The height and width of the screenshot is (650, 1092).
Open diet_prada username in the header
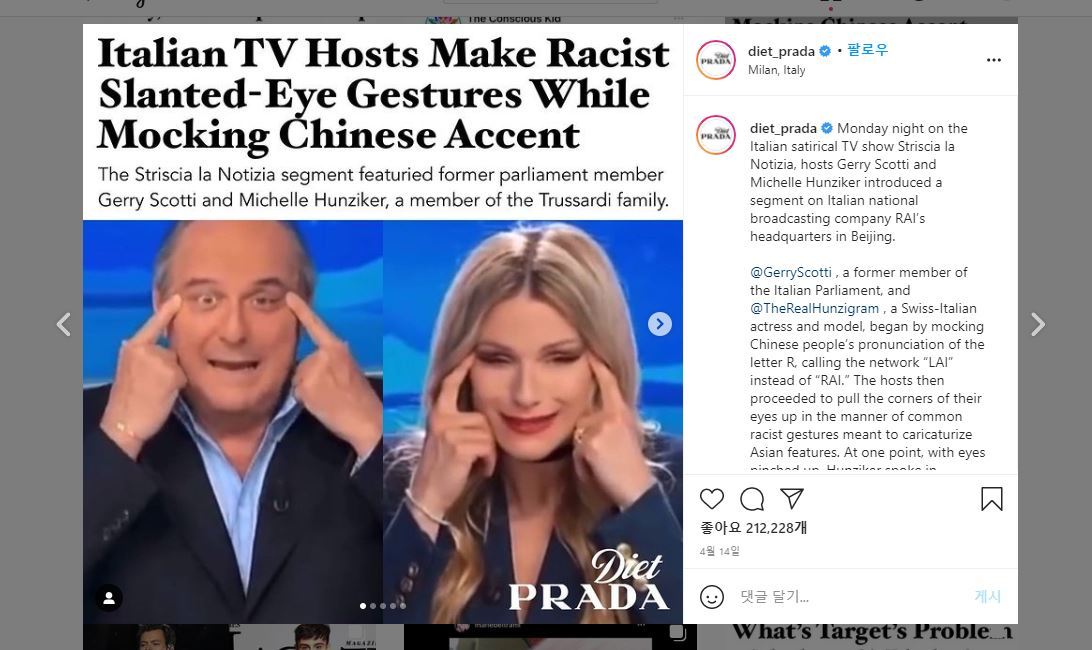[781, 51]
